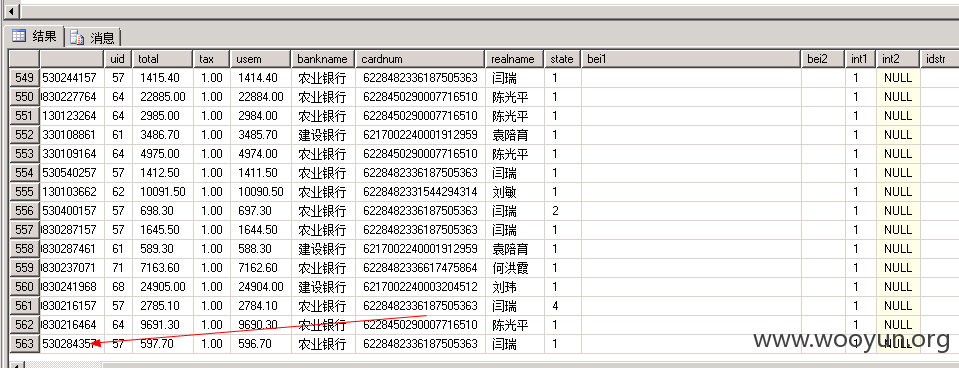Select the tax column header

212,59
